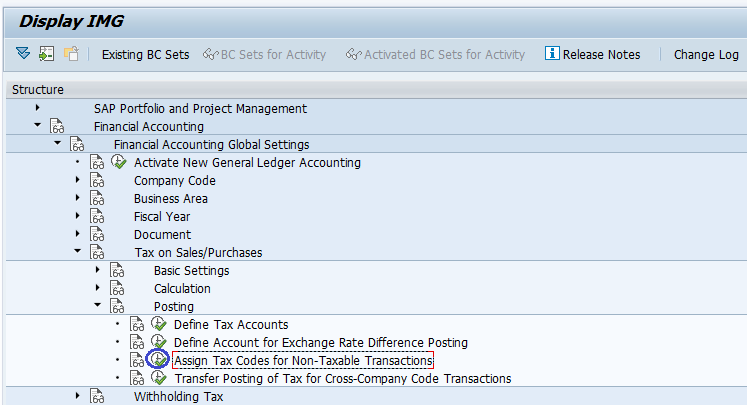The height and width of the screenshot is (405, 747).
Task: Open documentation for Assign Tax Codes for Non-Taxable Transactions
Action: (x=137, y=361)
